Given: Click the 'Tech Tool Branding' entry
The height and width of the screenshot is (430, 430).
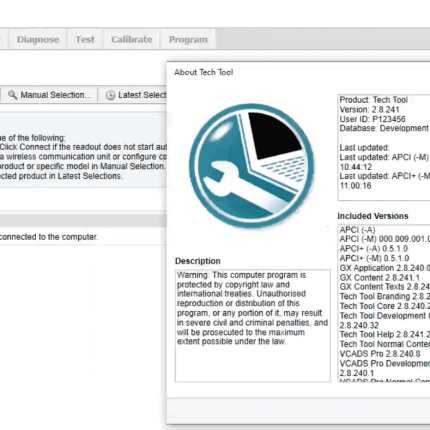Looking at the screenshot, I should point(385,296).
